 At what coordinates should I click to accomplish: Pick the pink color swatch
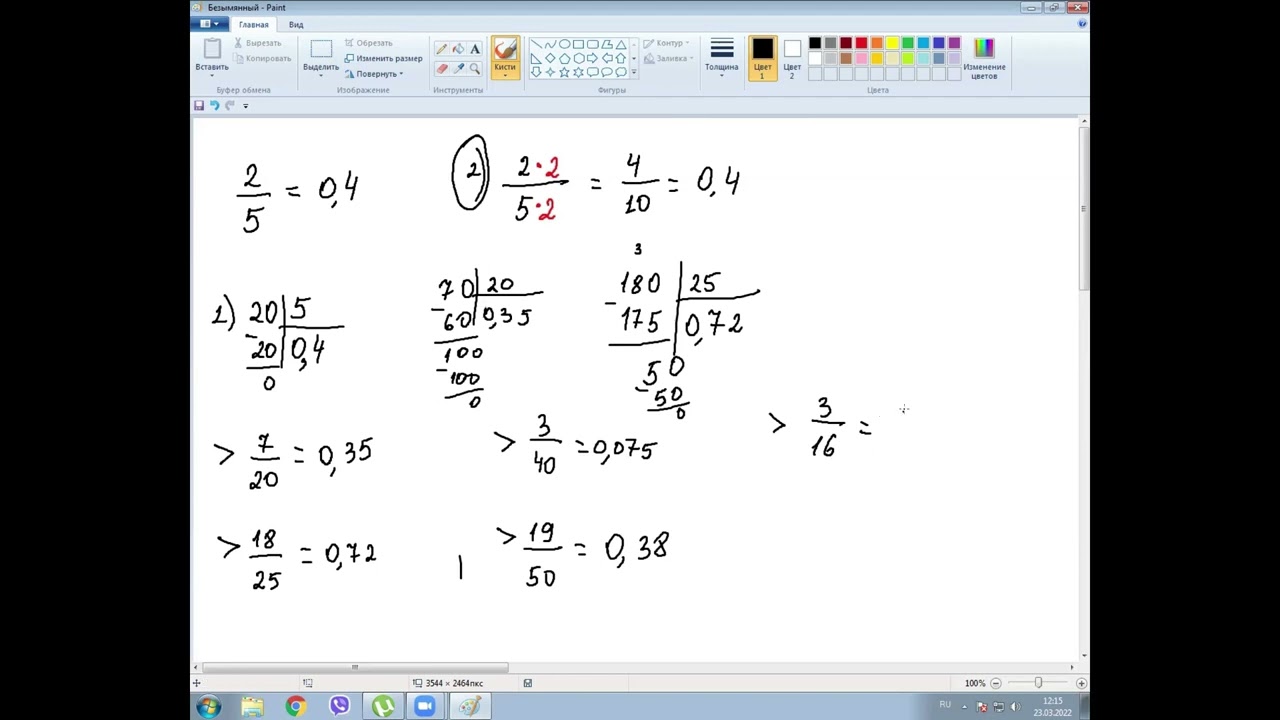click(861, 58)
